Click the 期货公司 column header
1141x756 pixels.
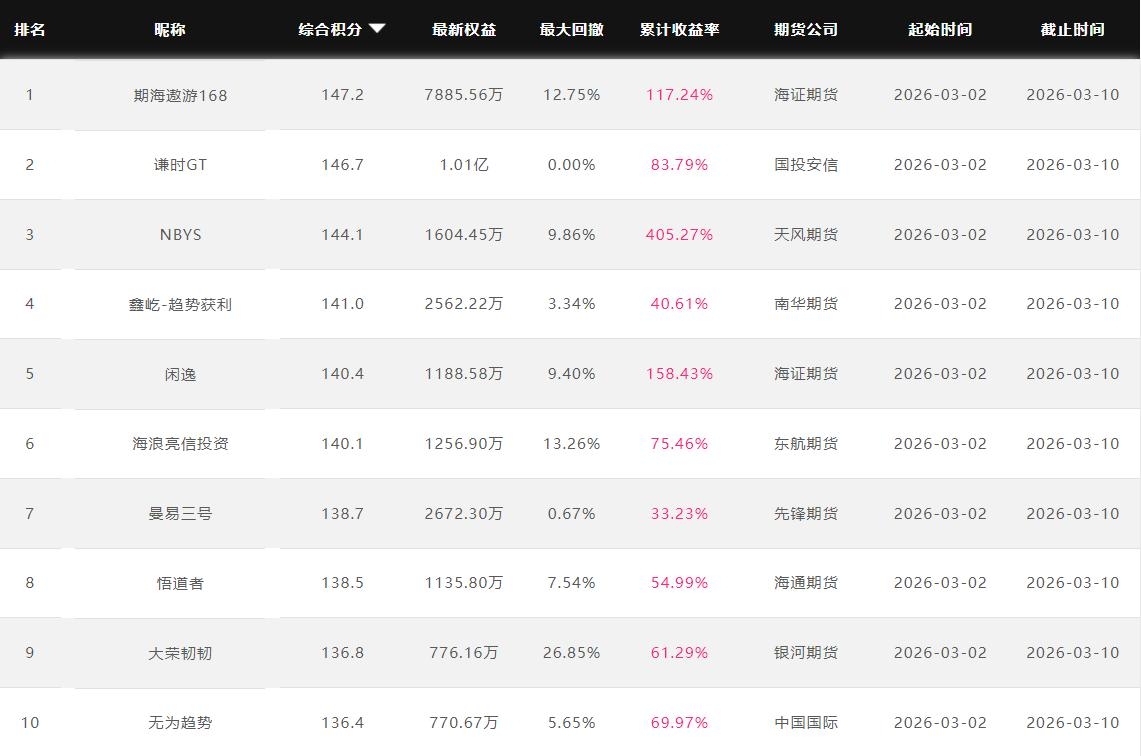pos(806,30)
